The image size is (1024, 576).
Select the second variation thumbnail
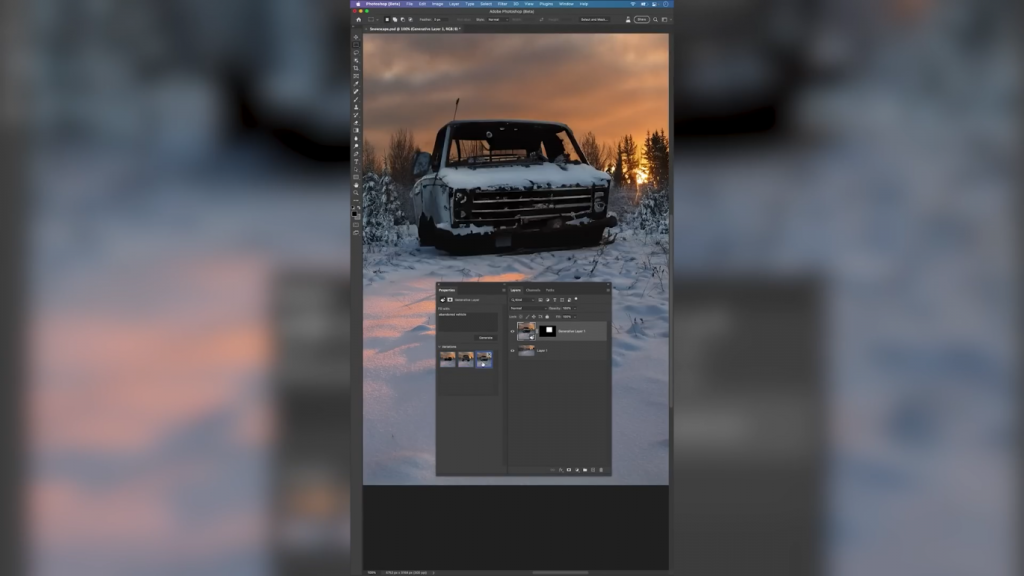tap(466, 359)
